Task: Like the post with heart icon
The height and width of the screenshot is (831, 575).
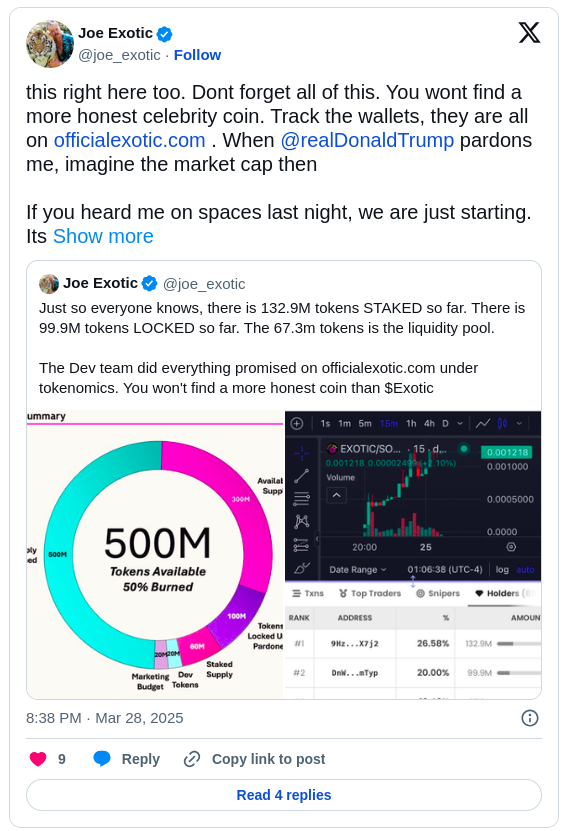Action: click(38, 759)
